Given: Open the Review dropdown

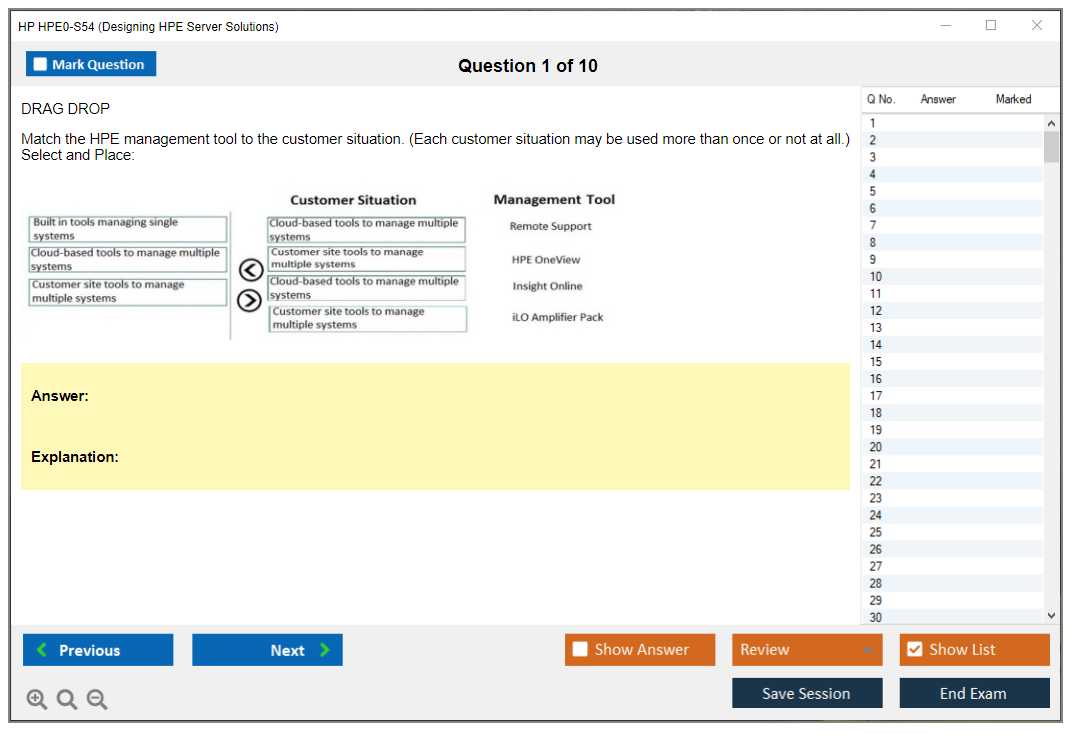Looking at the screenshot, I should coord(868,649).
